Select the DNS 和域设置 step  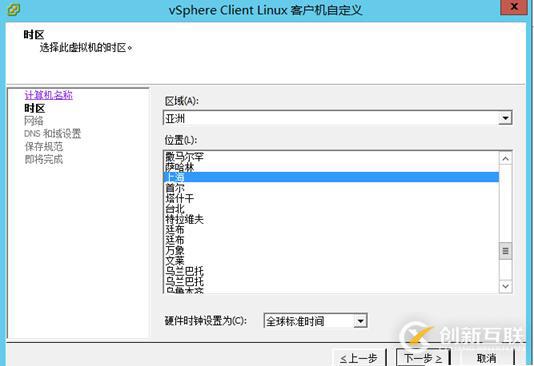(52, 133)
